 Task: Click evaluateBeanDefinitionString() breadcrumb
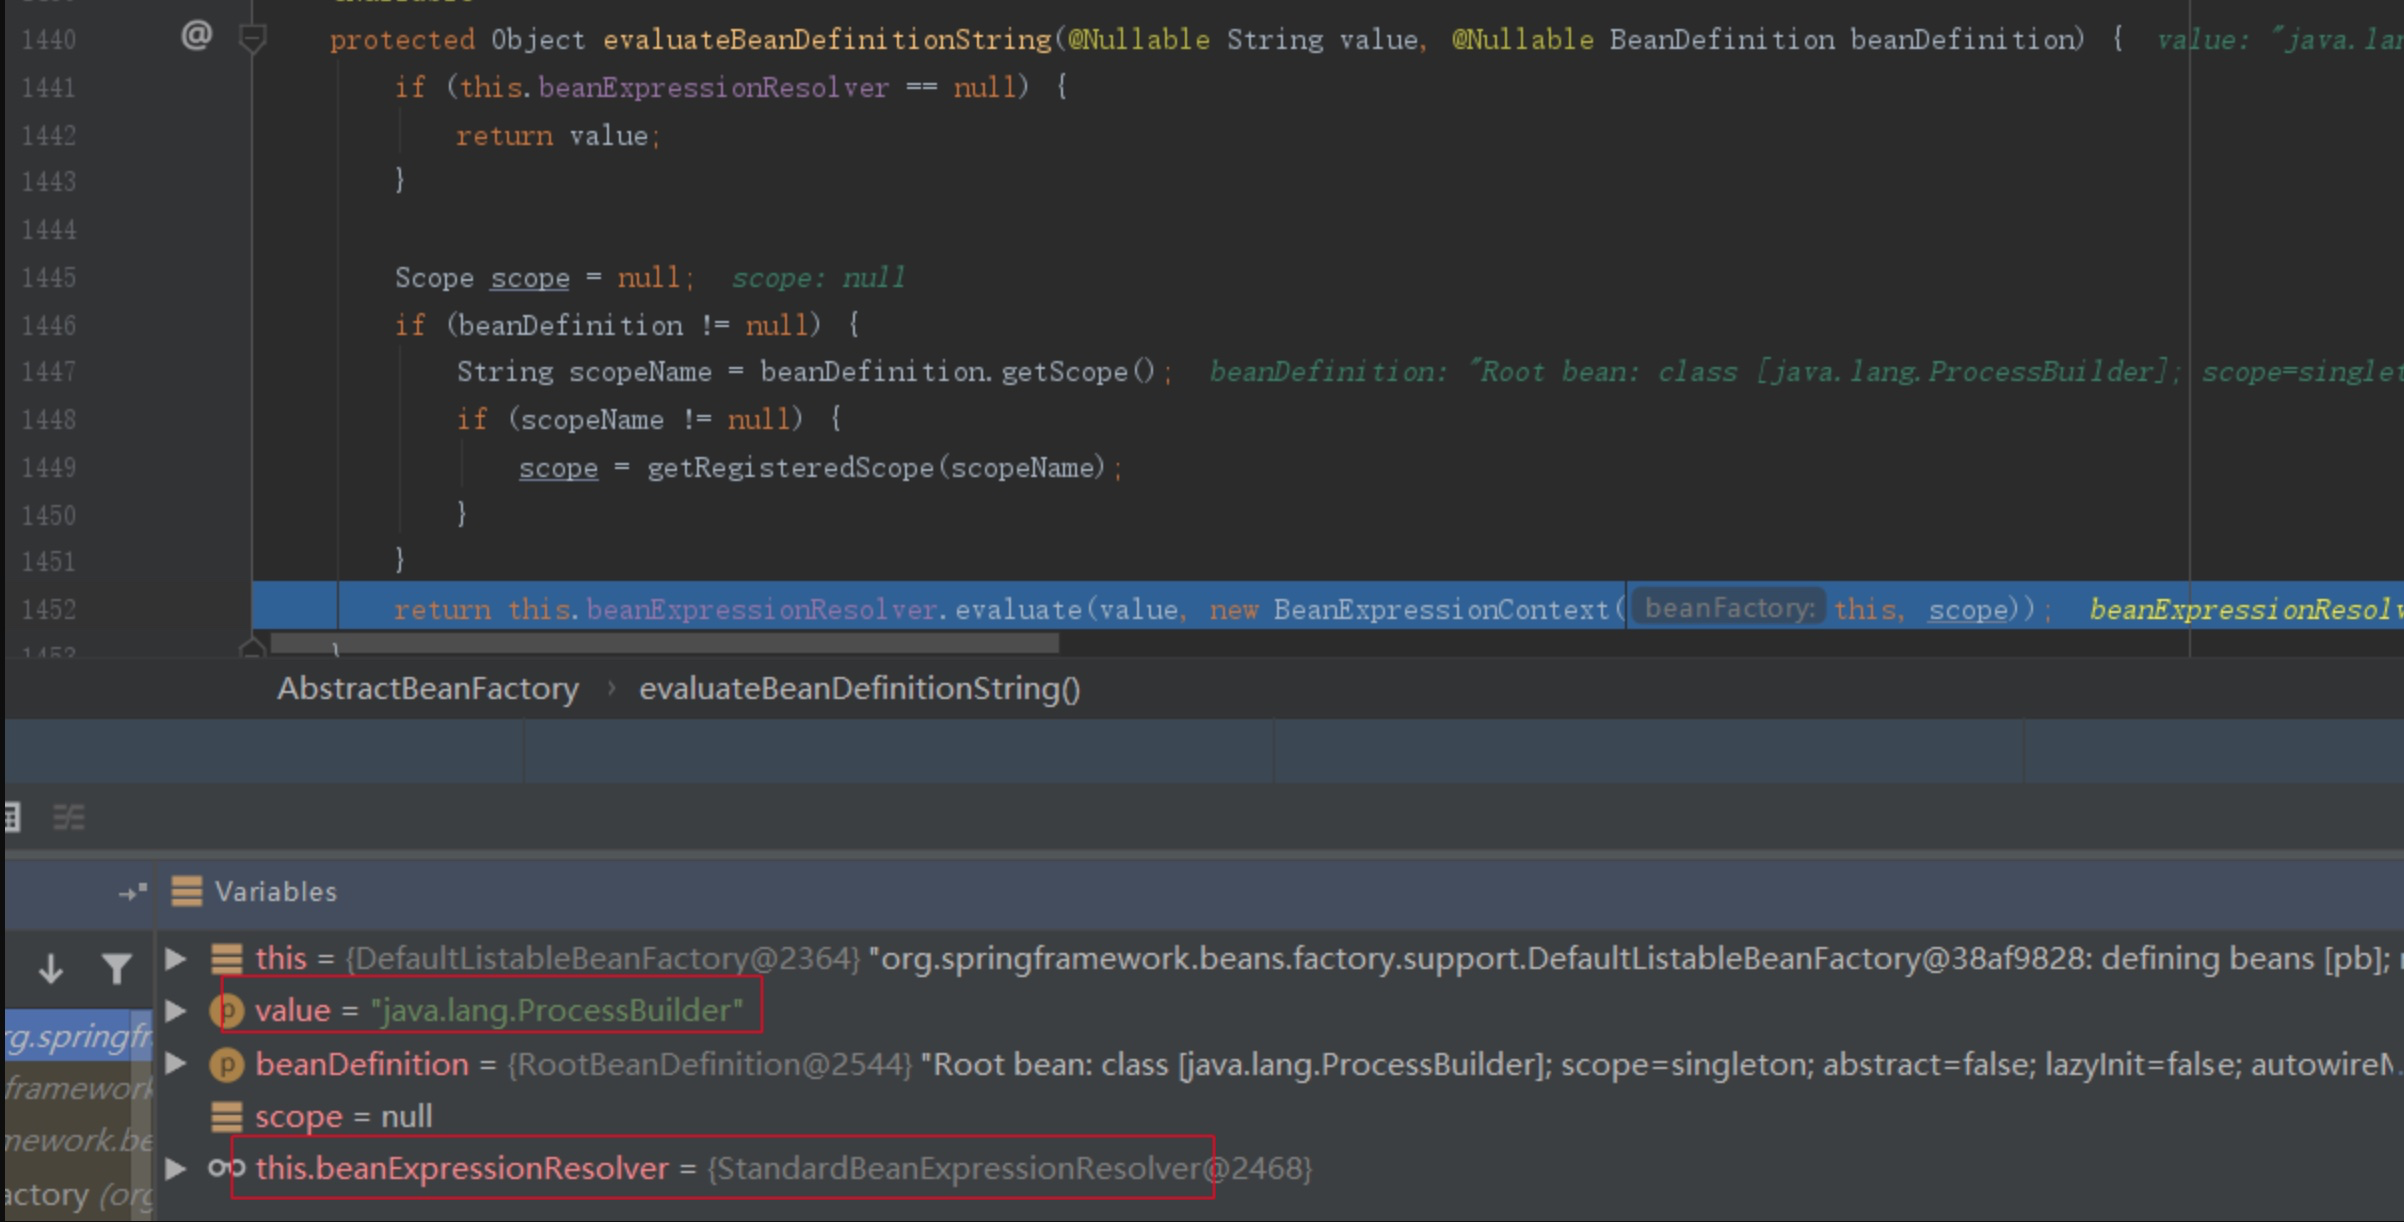tap(859, 688)
